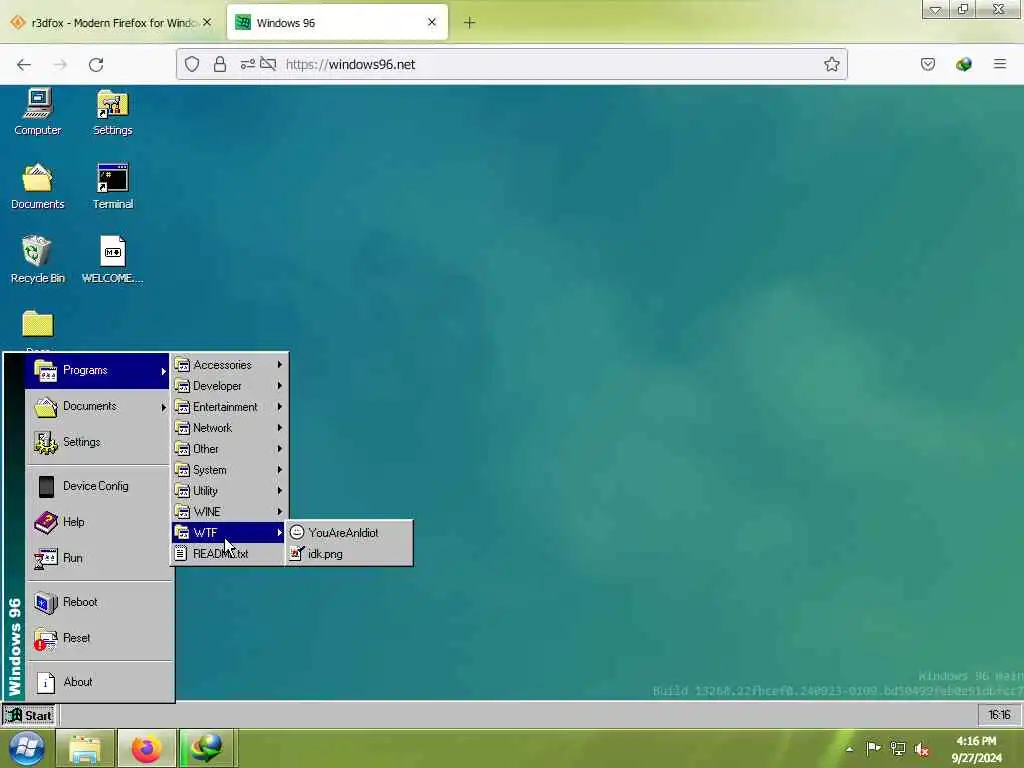The image size is (1024, 768).
Task: Click Run in the Start menu
Action: click(97, 558)
